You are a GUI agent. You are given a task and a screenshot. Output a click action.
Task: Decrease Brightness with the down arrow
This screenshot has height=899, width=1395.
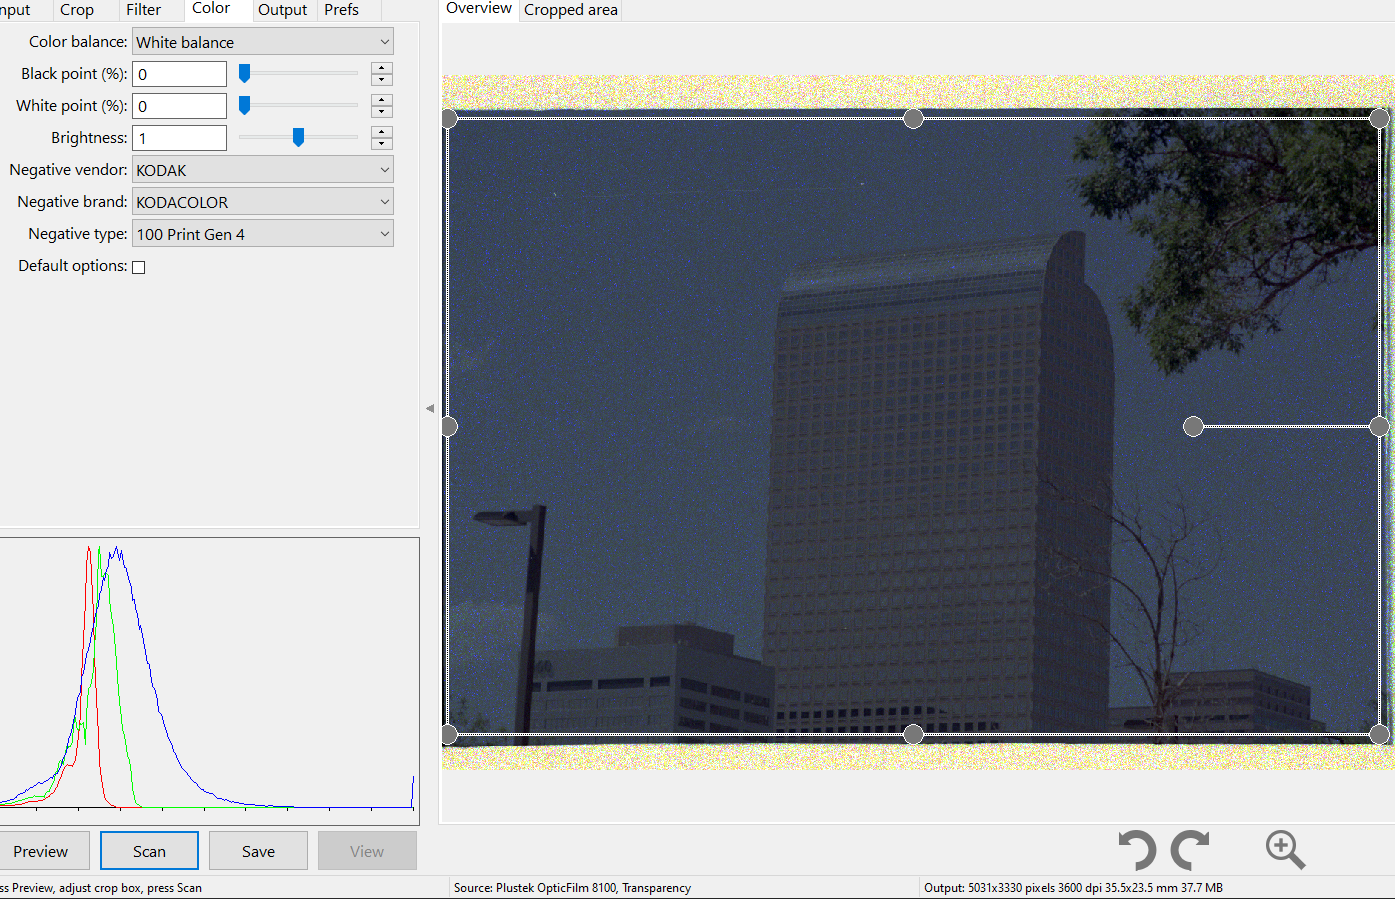pyautogui.click(x=382, y=144)
